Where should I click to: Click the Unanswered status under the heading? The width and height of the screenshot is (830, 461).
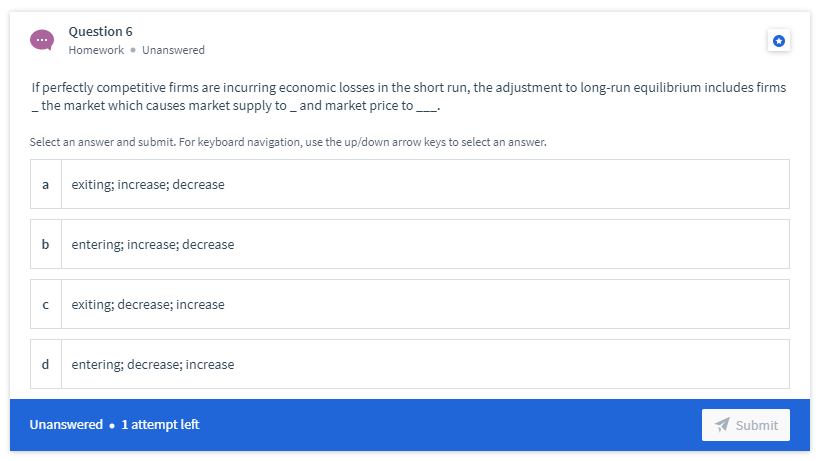tap(173, 50)
